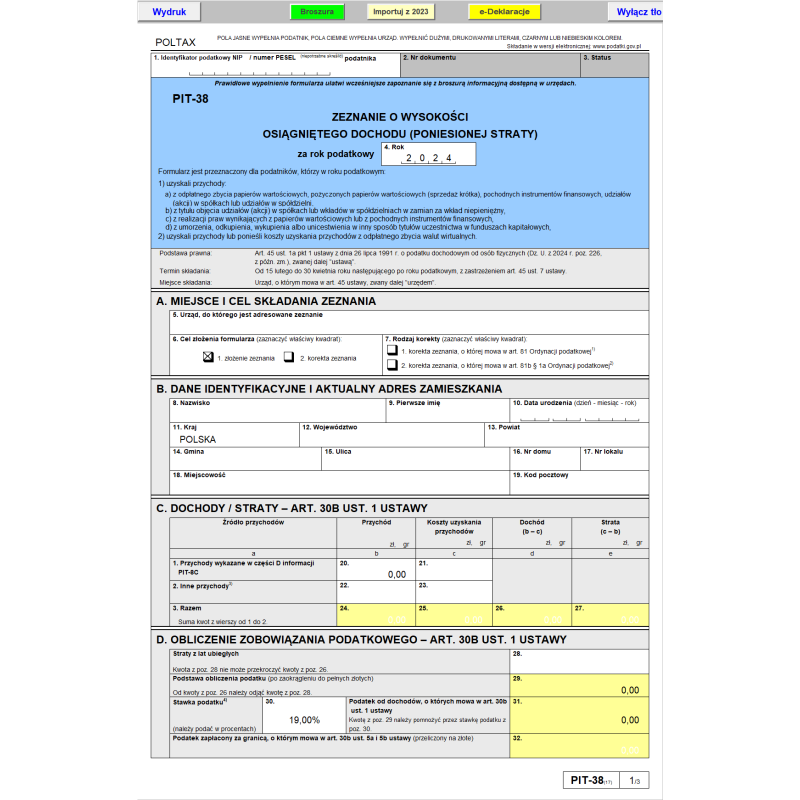The width and height of the screenshot is (800, 800).
Task: Click the Stawka podatku 19,00% field
Action: pos(304,719)
